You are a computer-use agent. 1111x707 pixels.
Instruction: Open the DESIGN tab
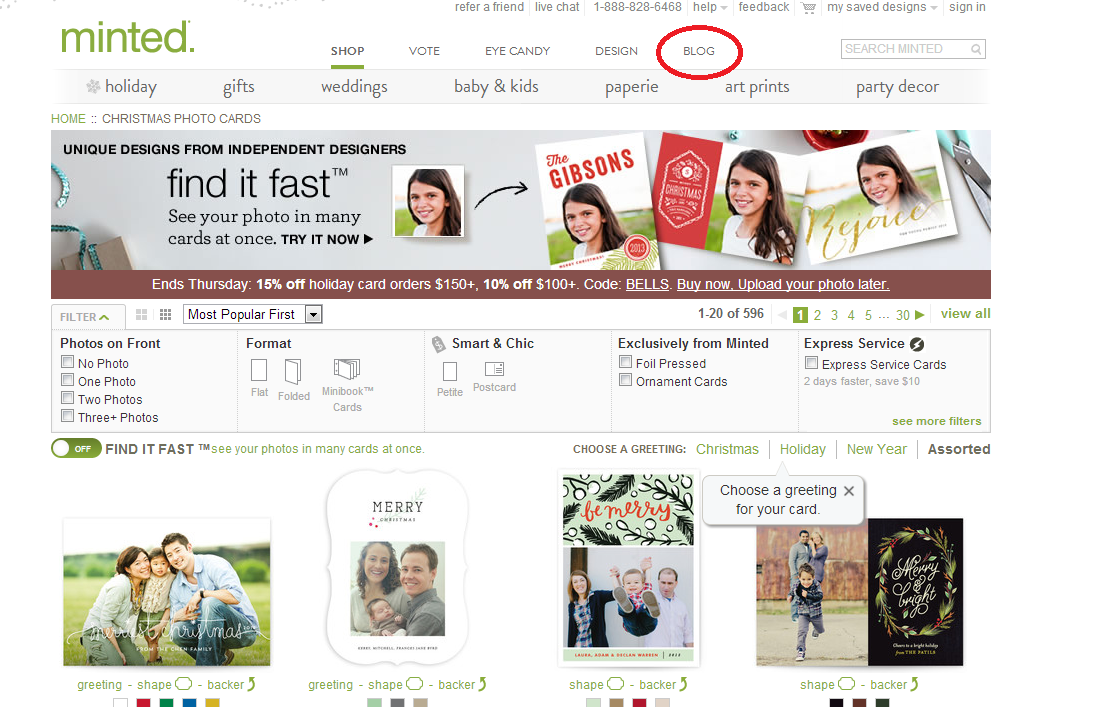(616, 51)
